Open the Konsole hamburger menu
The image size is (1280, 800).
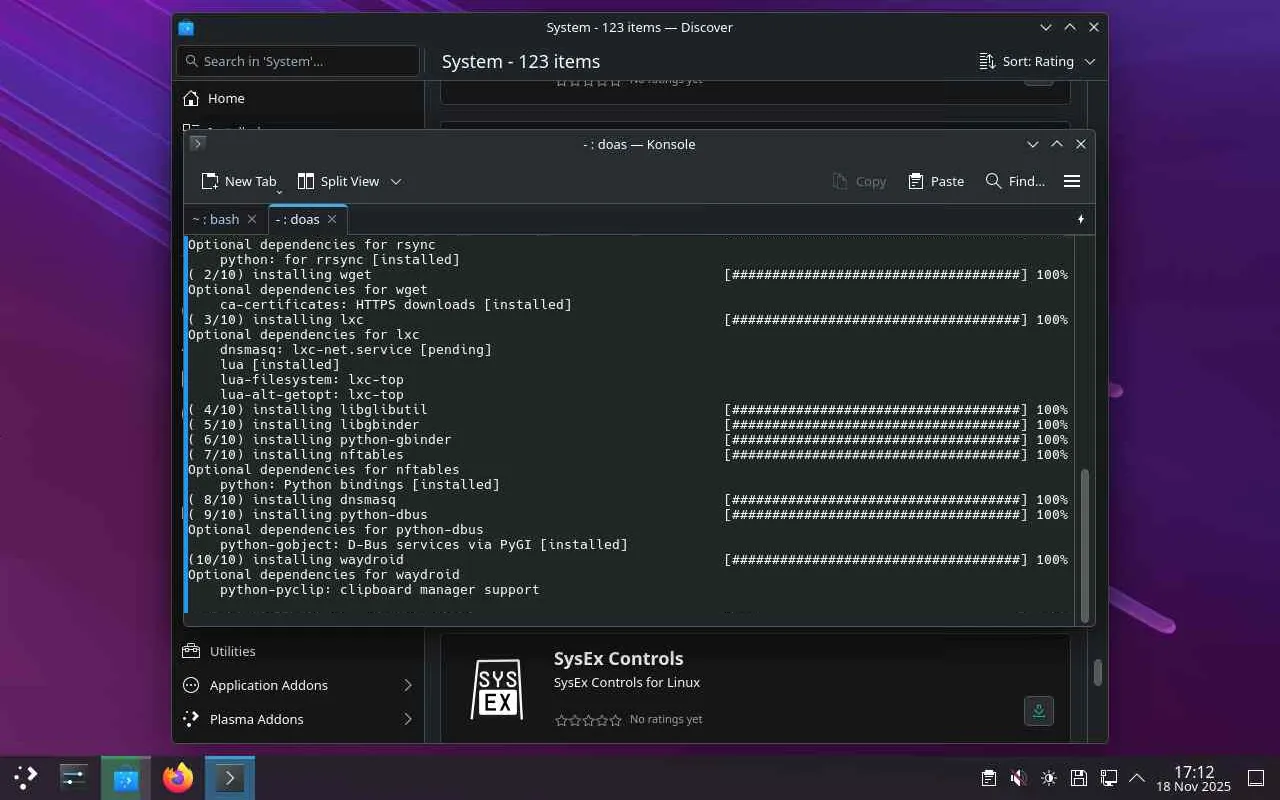1072,181
